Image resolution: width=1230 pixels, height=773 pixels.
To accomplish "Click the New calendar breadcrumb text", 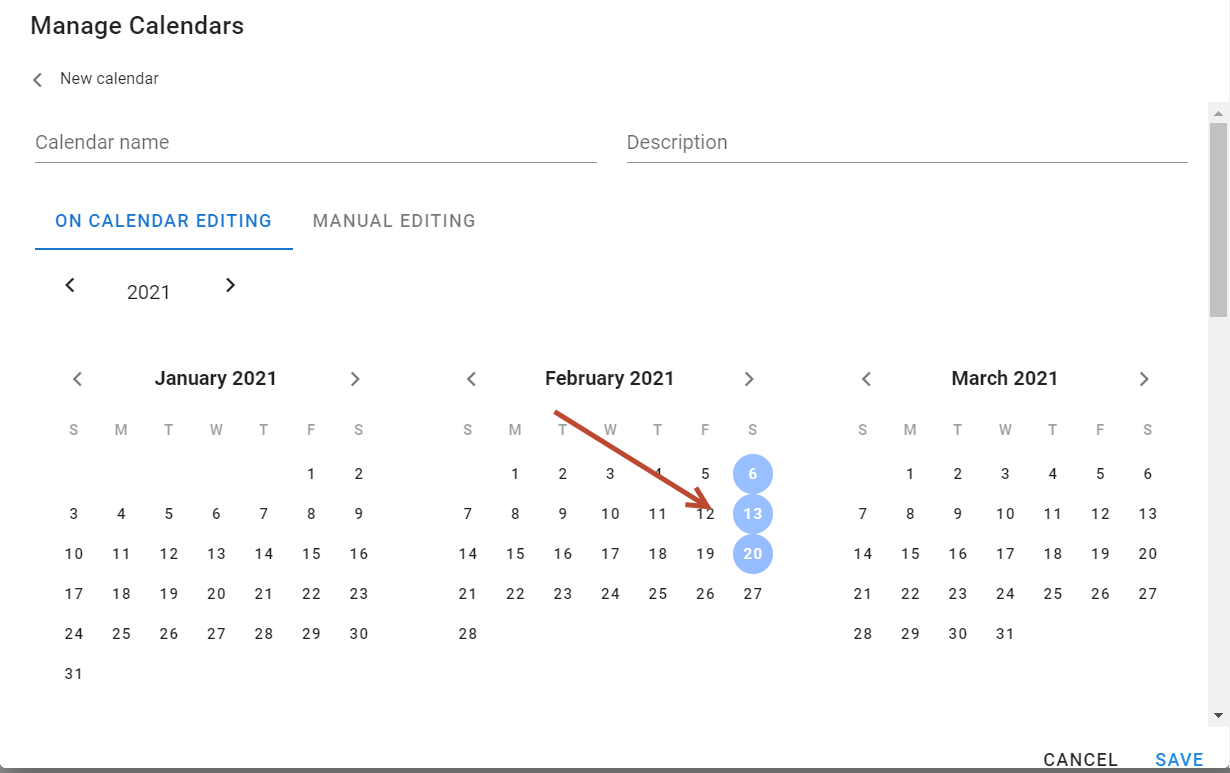I will (109, 79).
